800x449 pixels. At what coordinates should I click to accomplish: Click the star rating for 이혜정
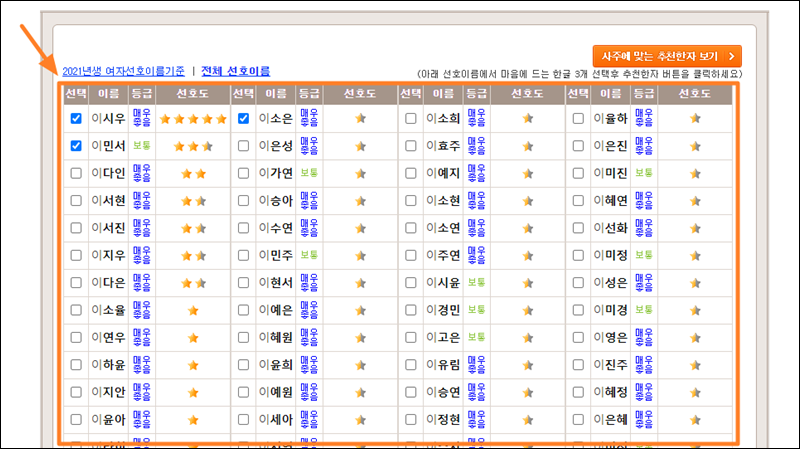(695, 393)
